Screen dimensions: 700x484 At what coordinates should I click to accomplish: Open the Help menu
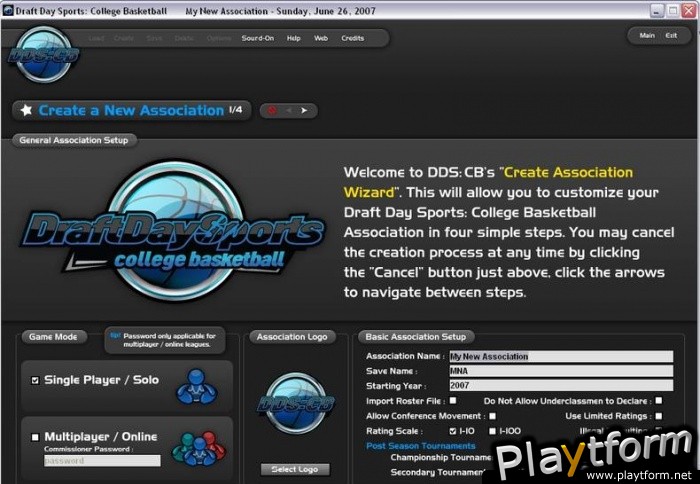[293, 38]
